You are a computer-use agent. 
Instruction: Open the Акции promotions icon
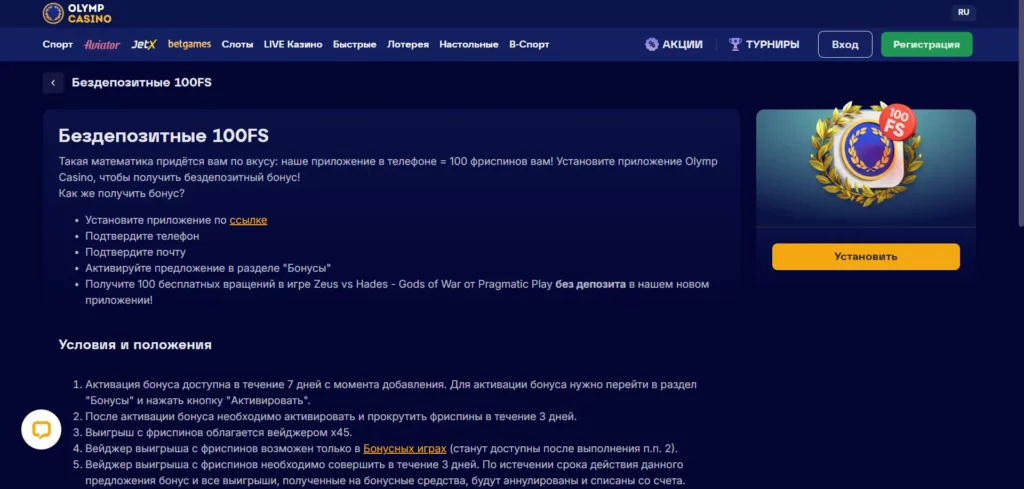pyautogui.click(x=651, y=44)
